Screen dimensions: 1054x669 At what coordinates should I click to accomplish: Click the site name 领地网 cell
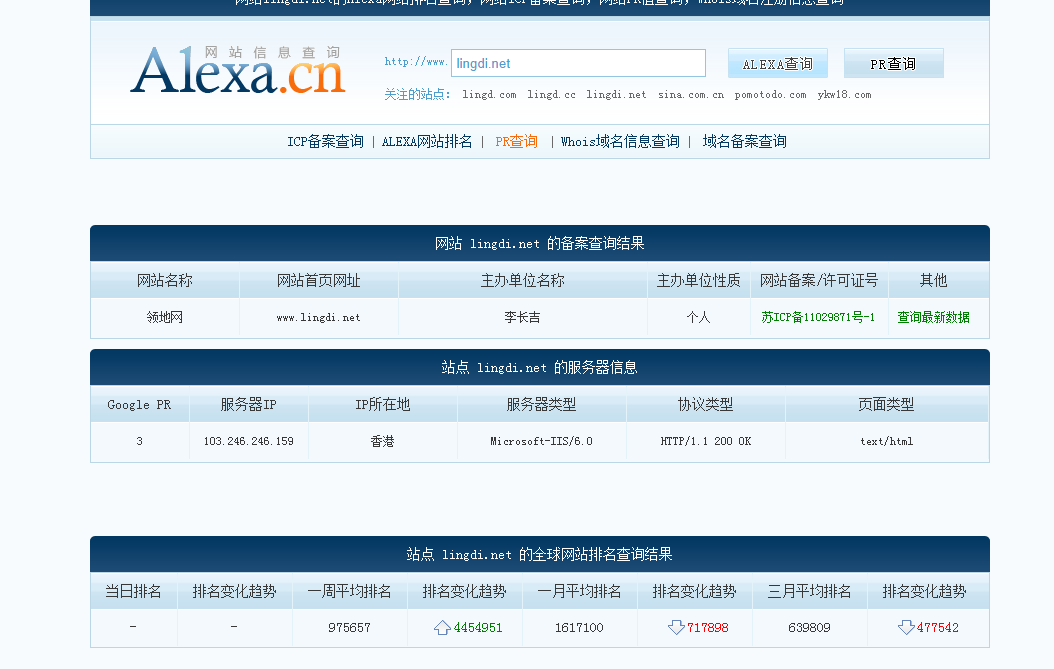[165, 317]
